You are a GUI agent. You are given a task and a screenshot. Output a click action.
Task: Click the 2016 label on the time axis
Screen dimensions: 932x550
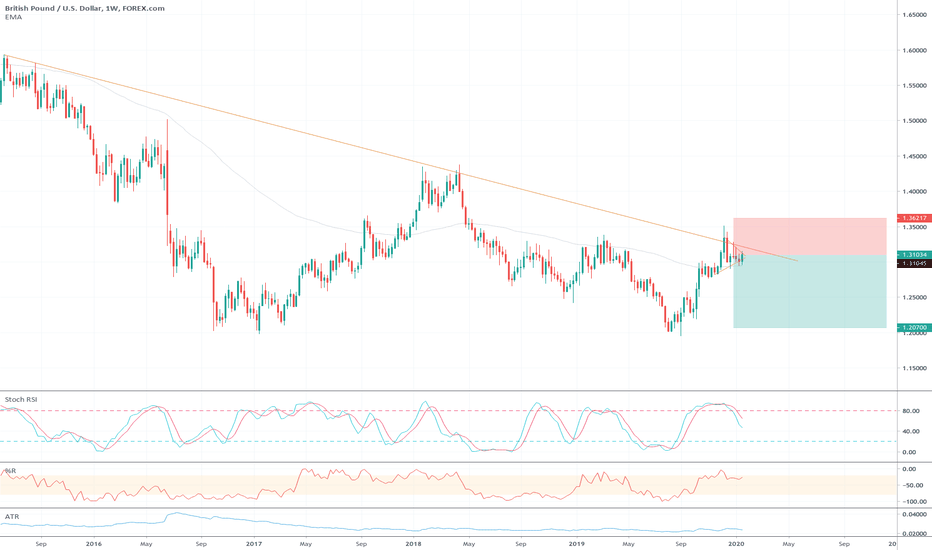pyautogui.click(x=94, y=544)
